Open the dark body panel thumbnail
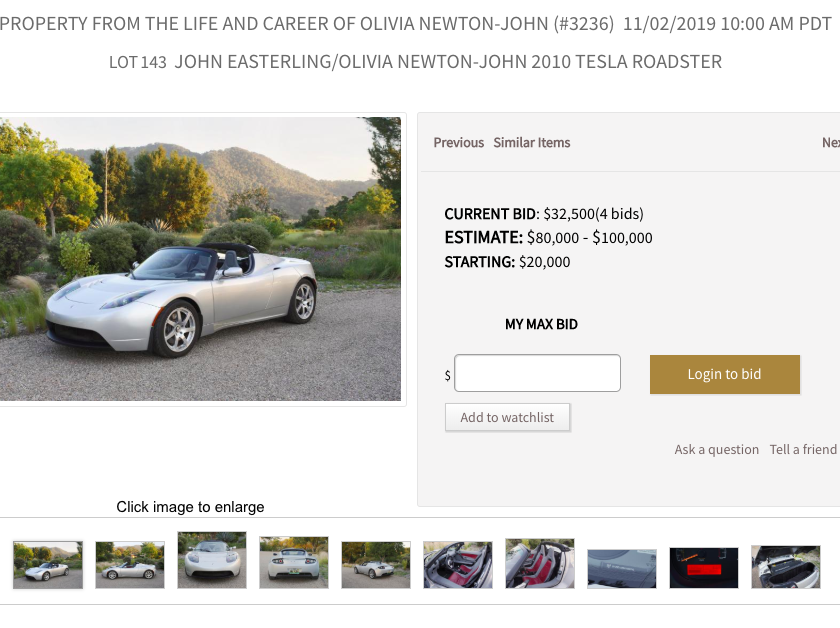 621,569
